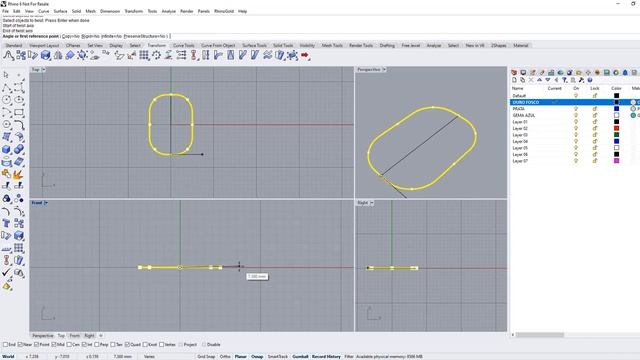Select the Circle tool in left sidebar
The image size is (640, 360).
tap(6, 100)
